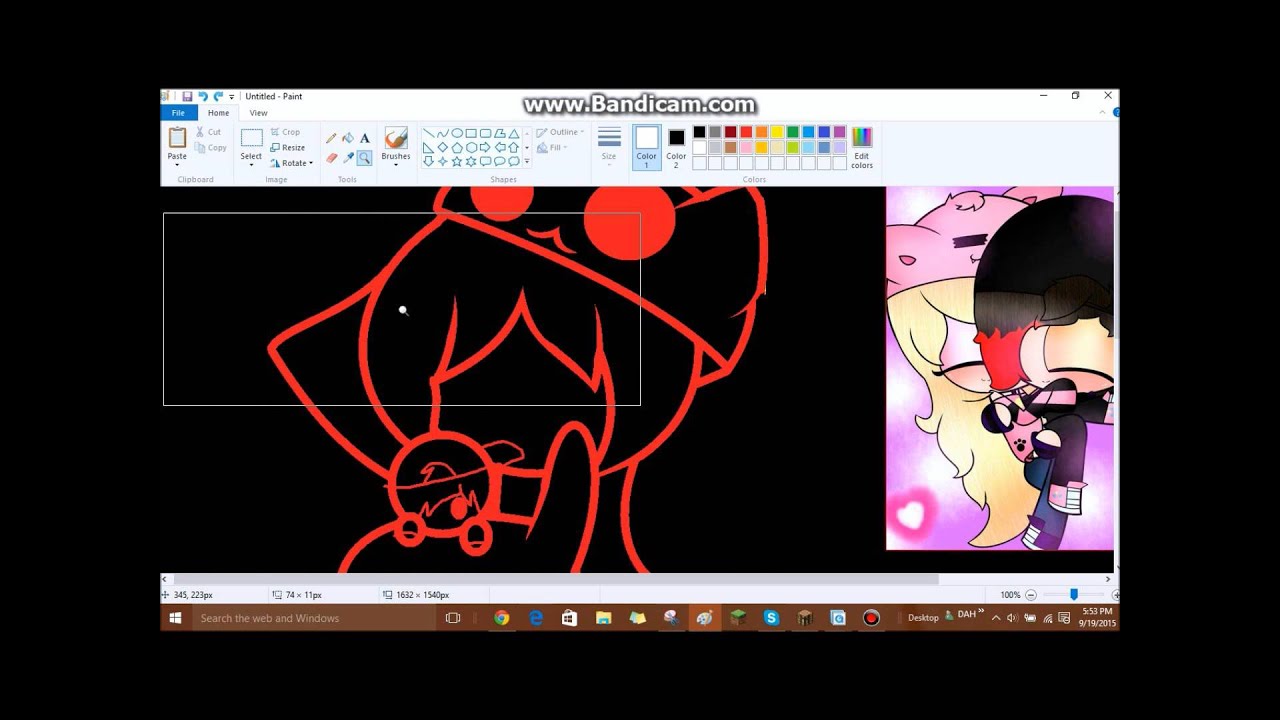Viewport: 1280px width, 720px height.
Task: Open Google Chrome from the taskbar
Action: click(502, 618)
